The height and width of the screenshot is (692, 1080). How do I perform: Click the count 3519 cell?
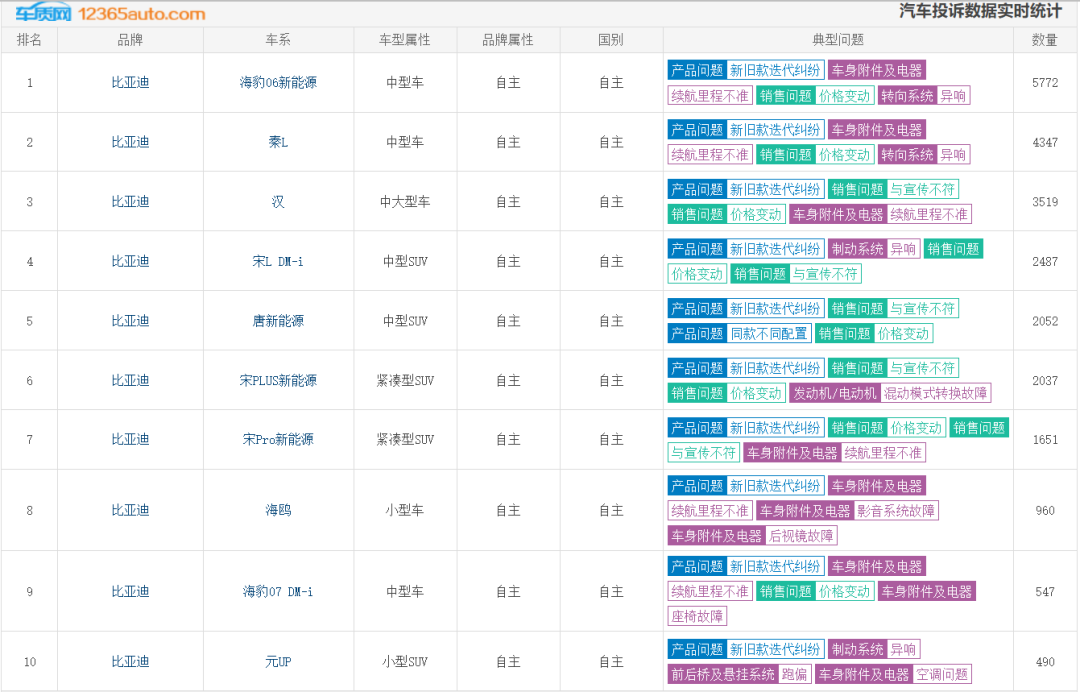click(1045, 202)
